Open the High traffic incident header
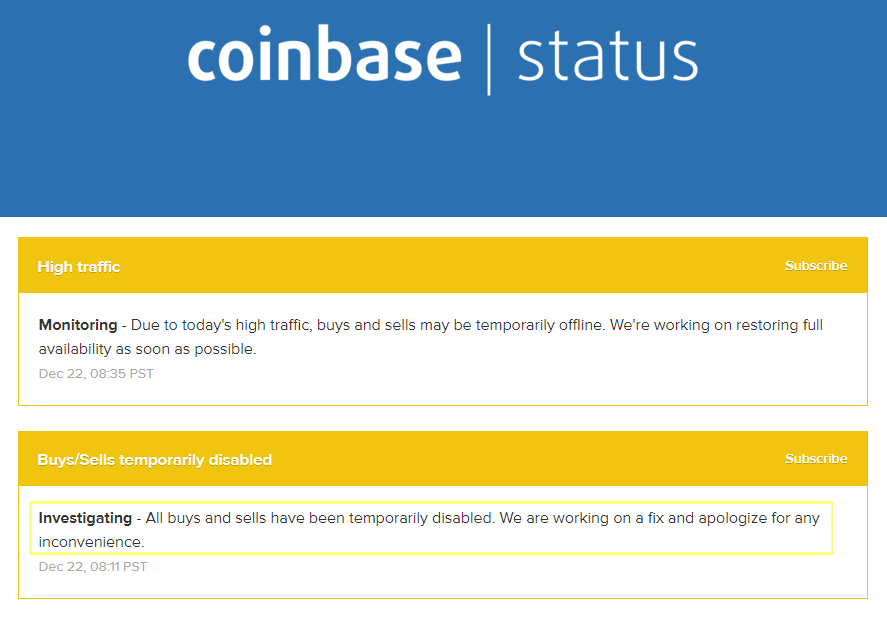Screen dimensions: 887x620 point(78,267)
